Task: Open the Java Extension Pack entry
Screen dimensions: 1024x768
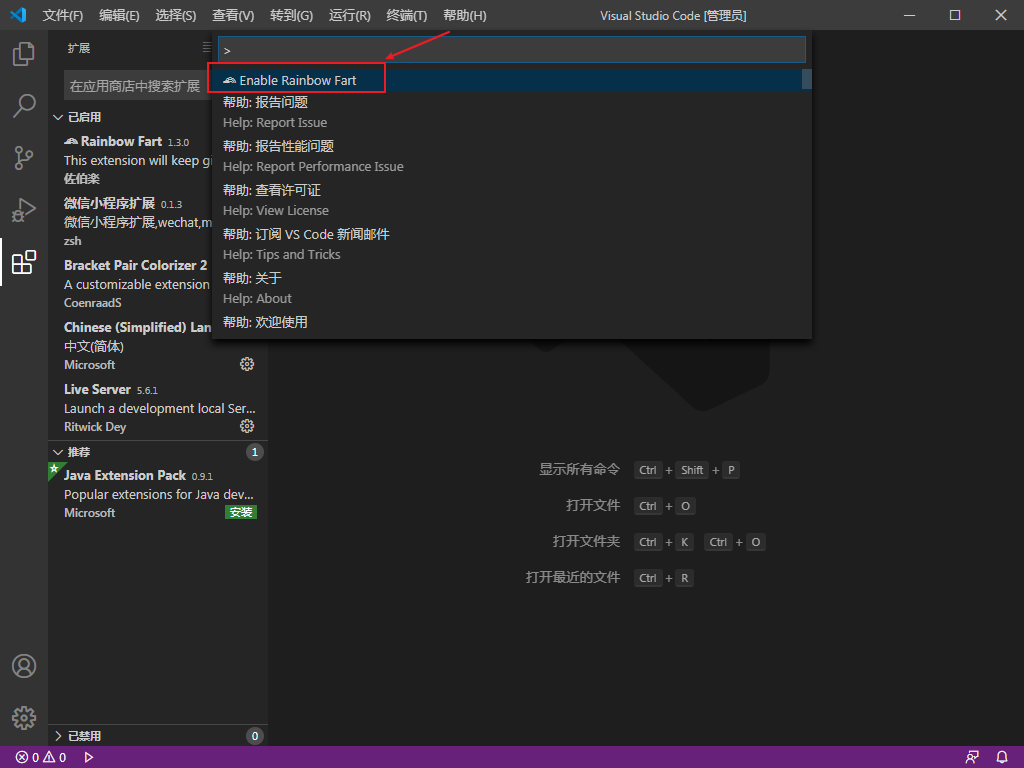Action: click(157, 494)
